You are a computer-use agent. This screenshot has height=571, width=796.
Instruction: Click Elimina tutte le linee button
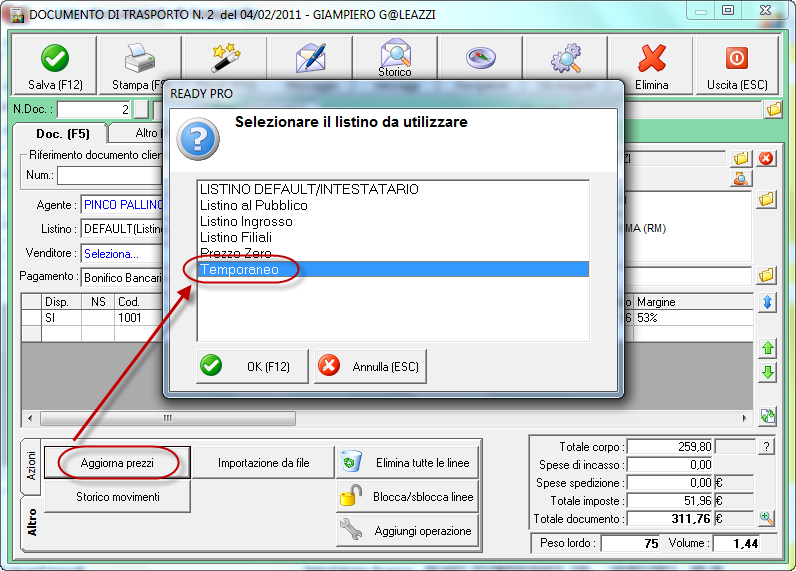click(x=408, y=462)
